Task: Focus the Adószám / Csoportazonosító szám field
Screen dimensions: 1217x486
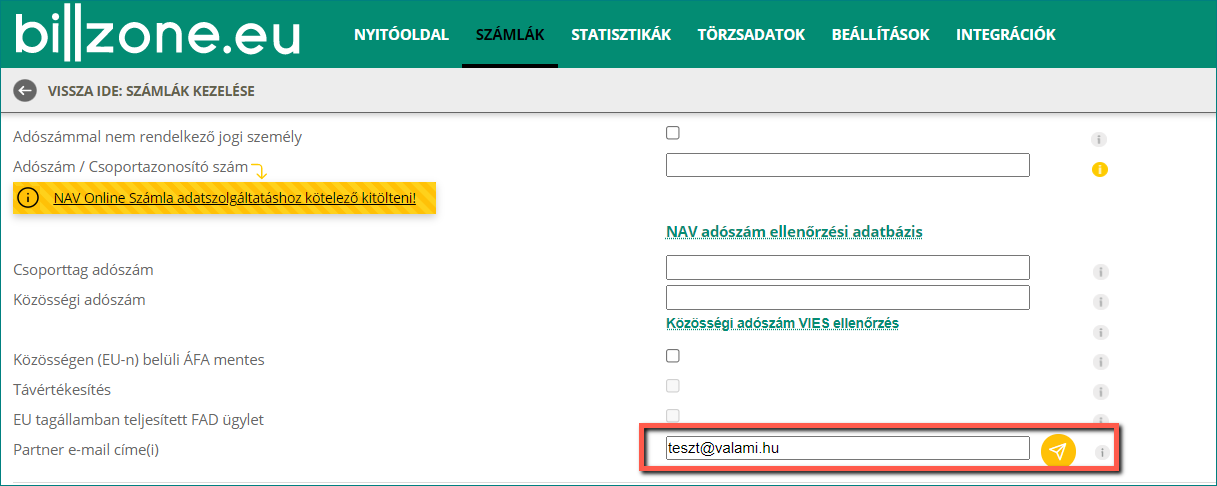Action: pos(848,165)
